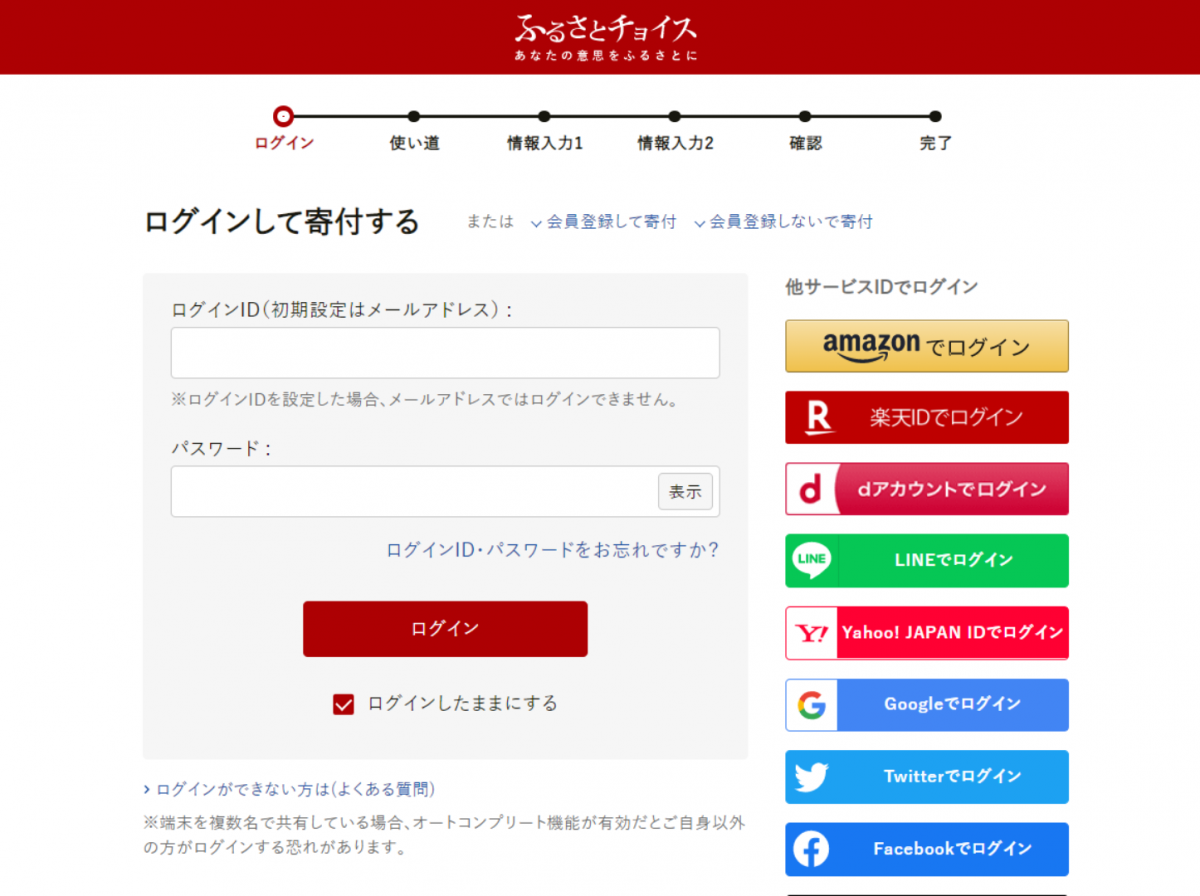Click the パスワード: label
This screenshot has height=896, width=1200.
pos(221,449)
